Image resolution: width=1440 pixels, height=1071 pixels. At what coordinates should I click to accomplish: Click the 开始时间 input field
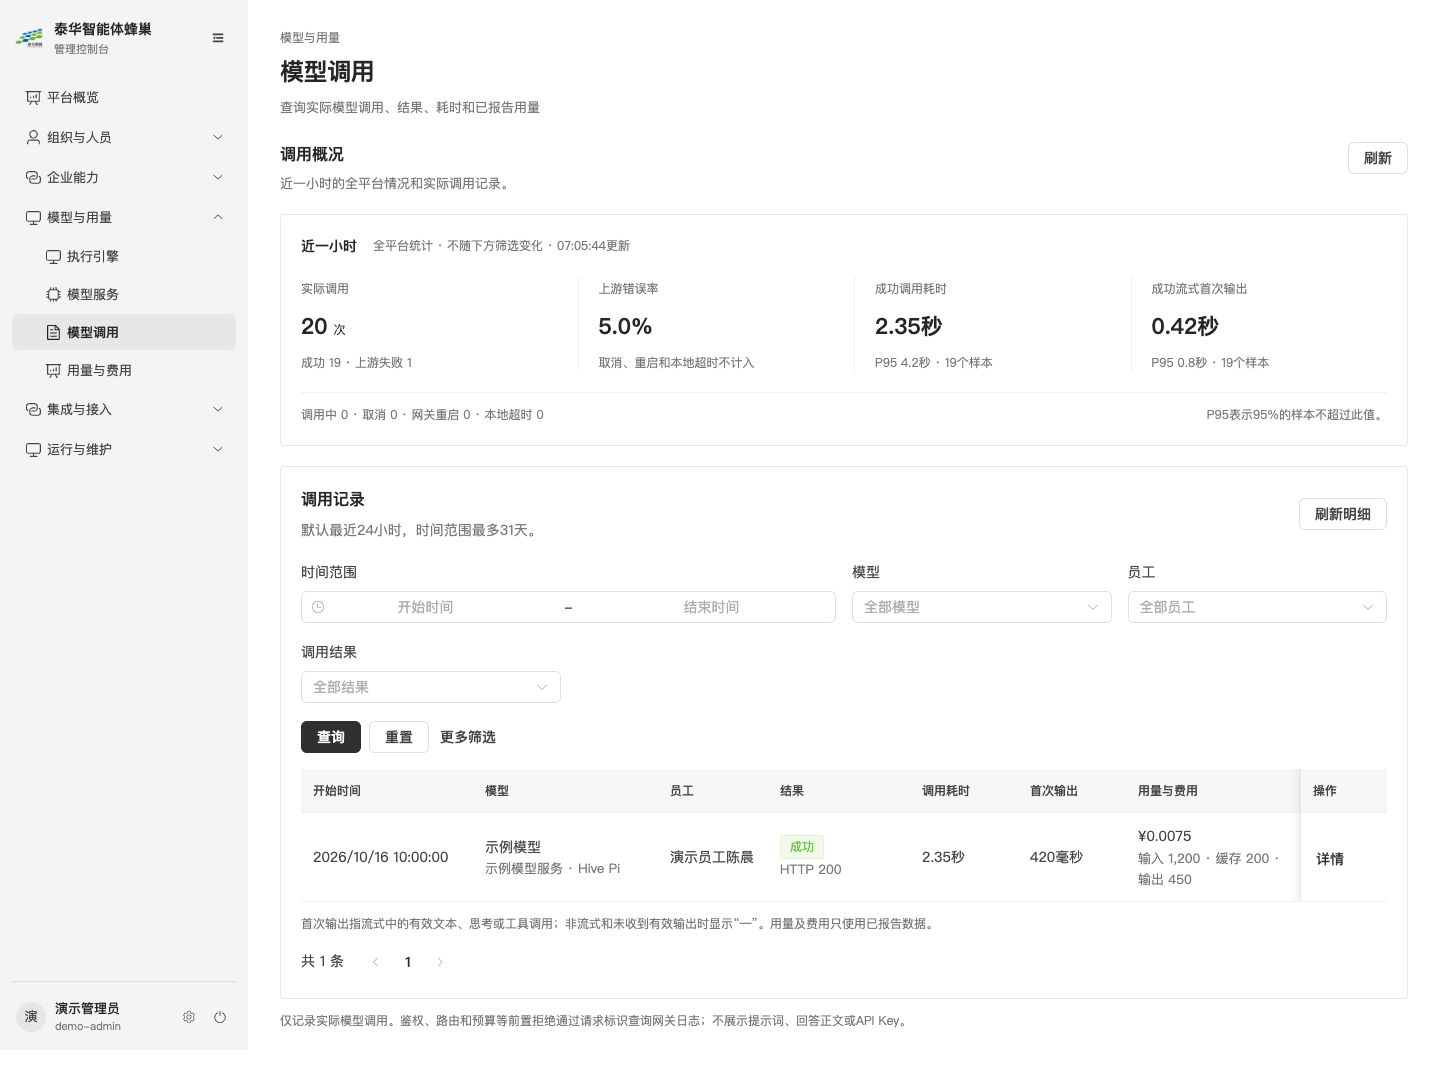(x=425, y=607)
